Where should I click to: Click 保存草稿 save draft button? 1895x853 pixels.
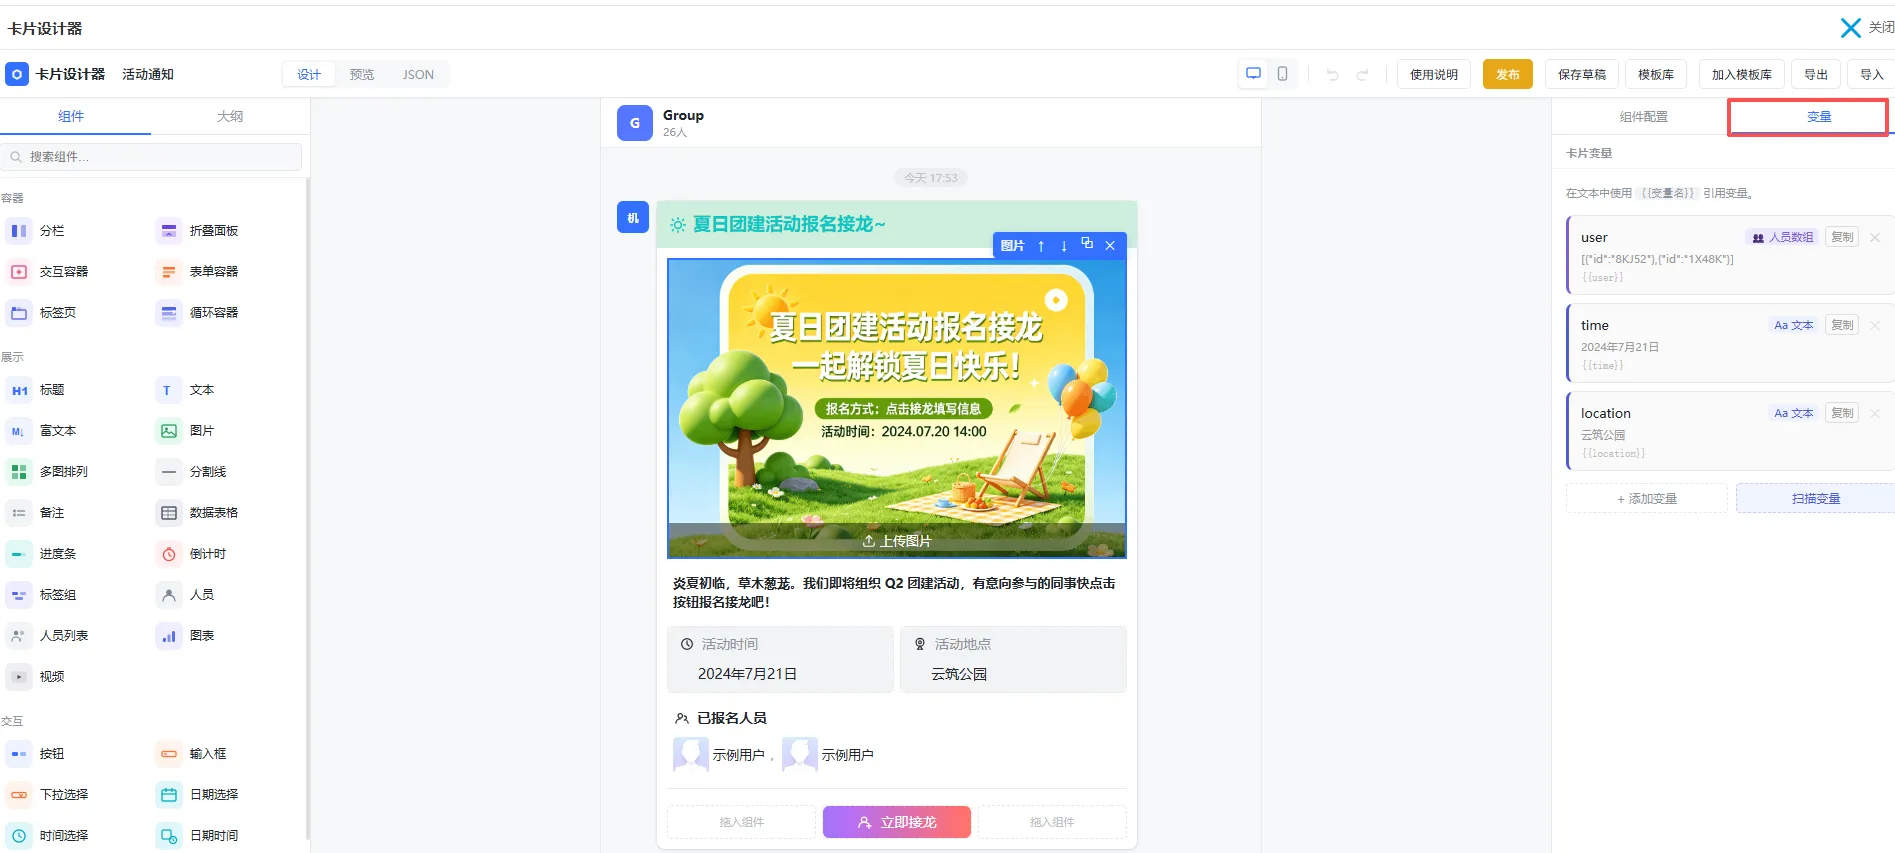coord(1582,75)
